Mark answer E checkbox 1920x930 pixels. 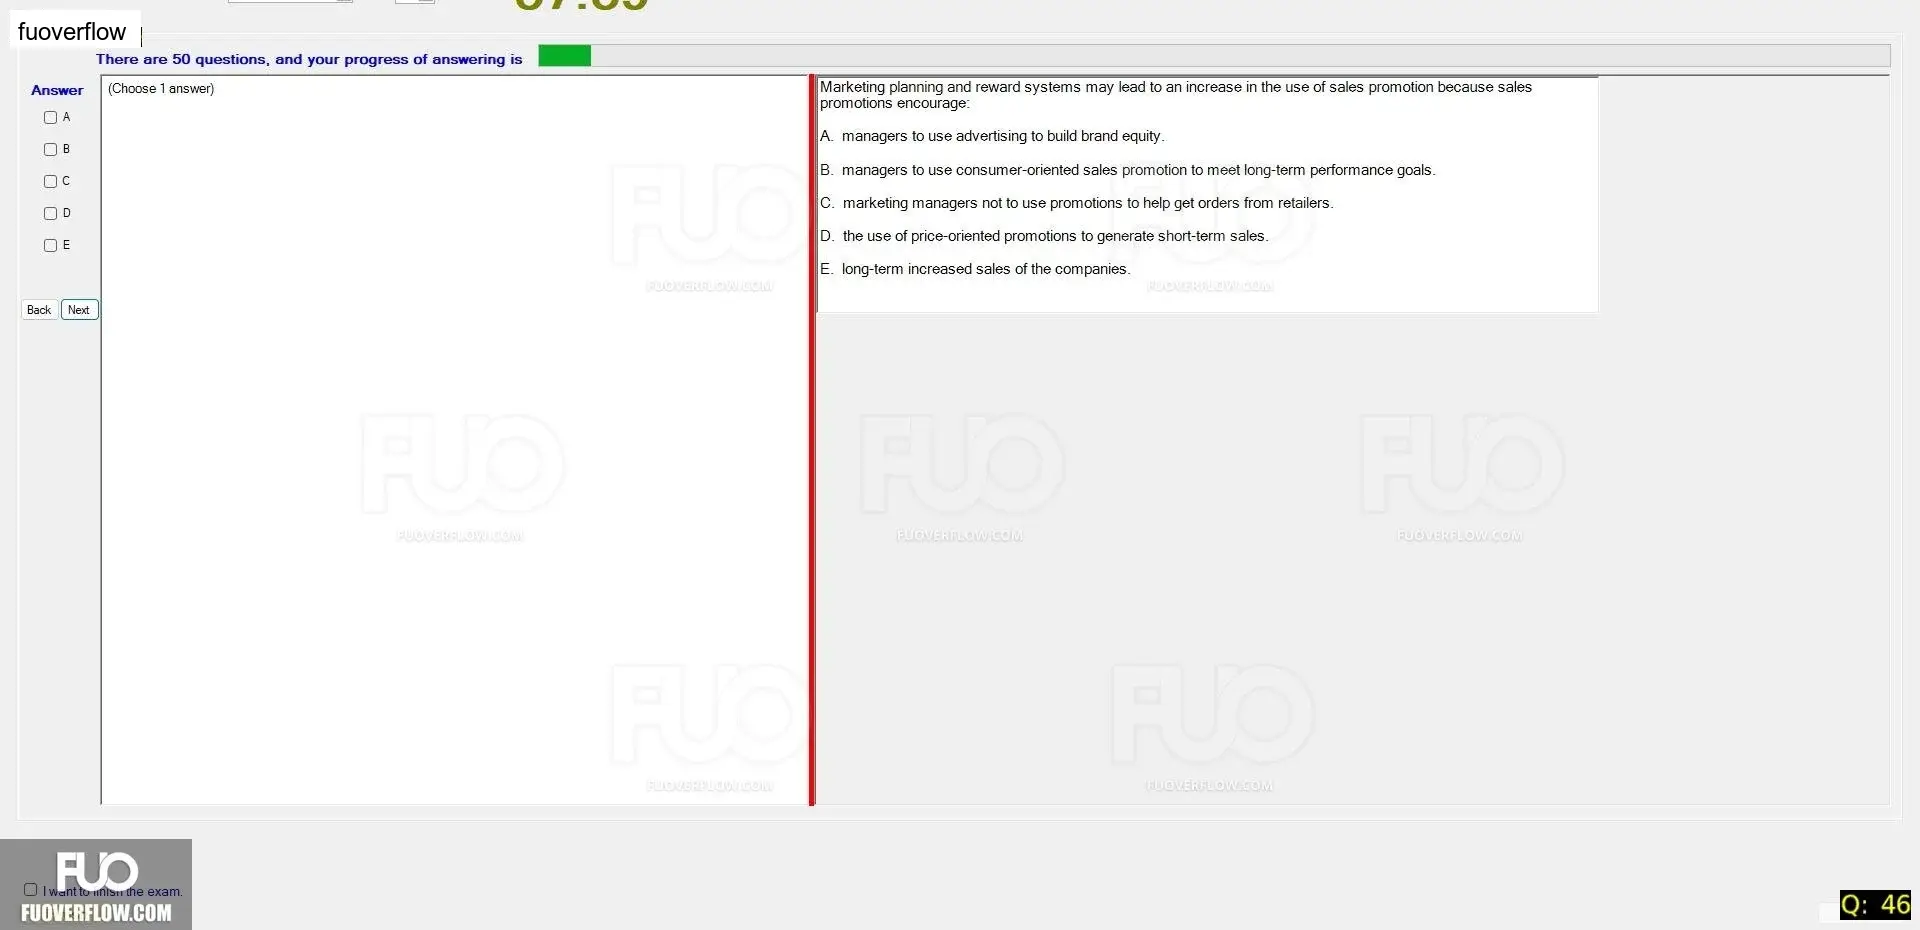click(x=50, y=245)
